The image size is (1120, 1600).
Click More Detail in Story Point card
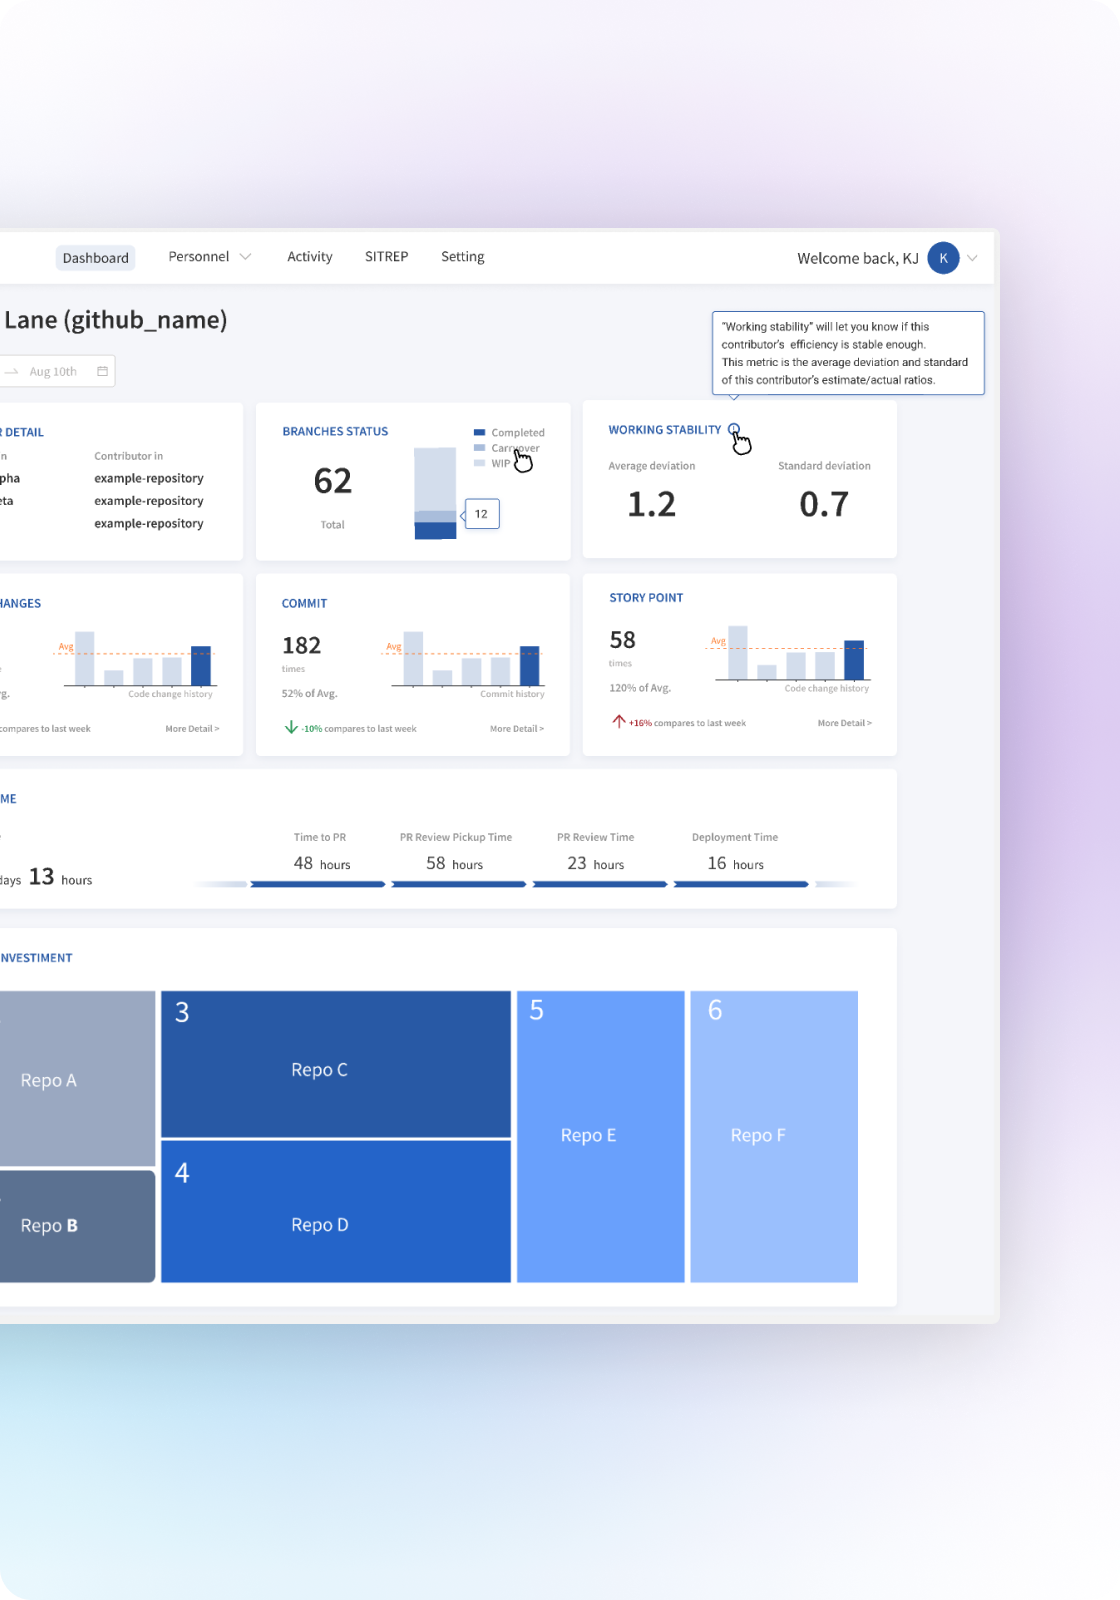[x=844, y=723]
